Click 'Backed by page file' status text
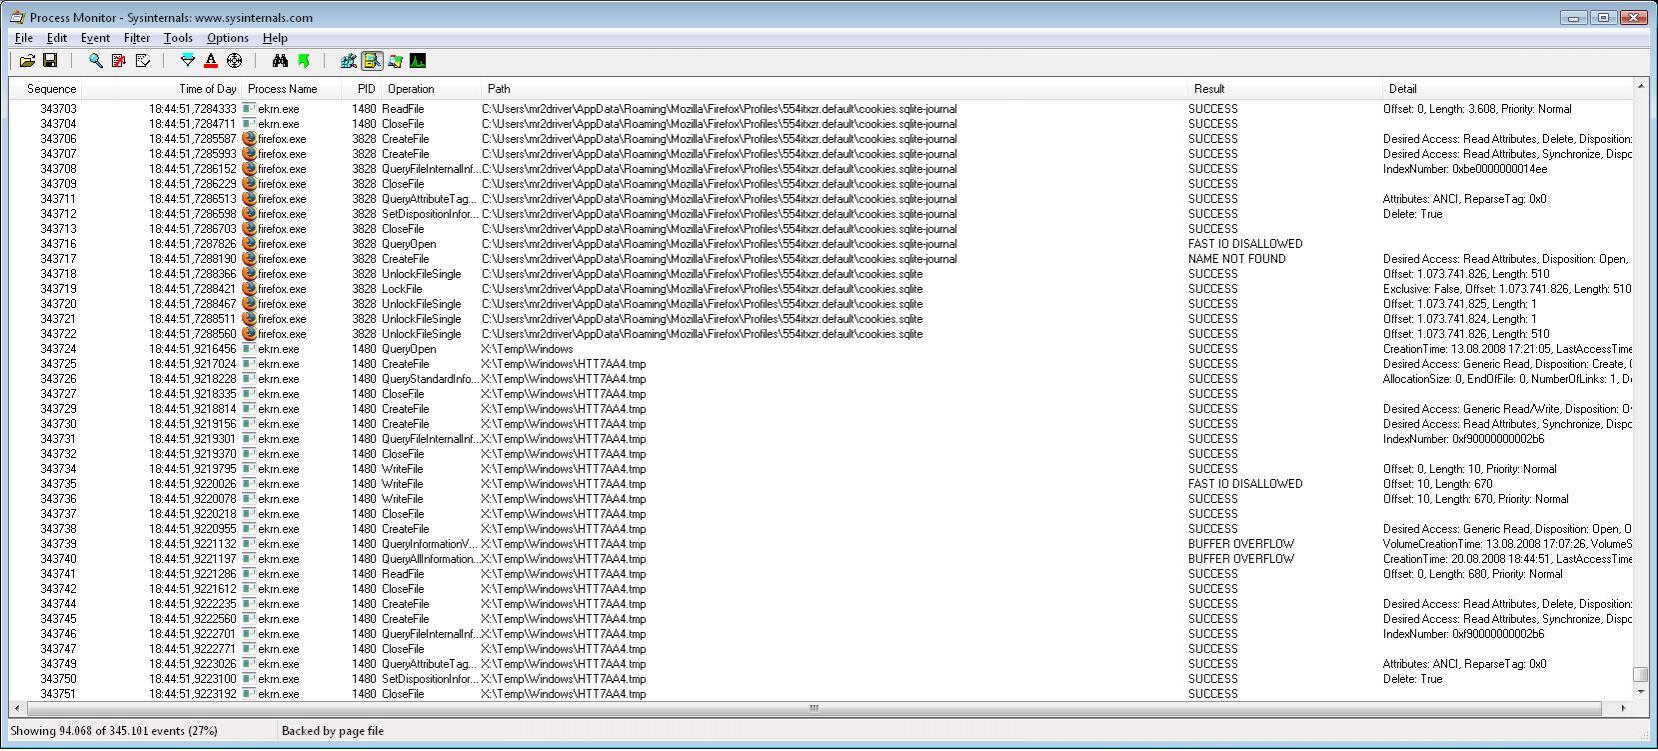This screenshot has height=751, width=1658. (332, 731)
